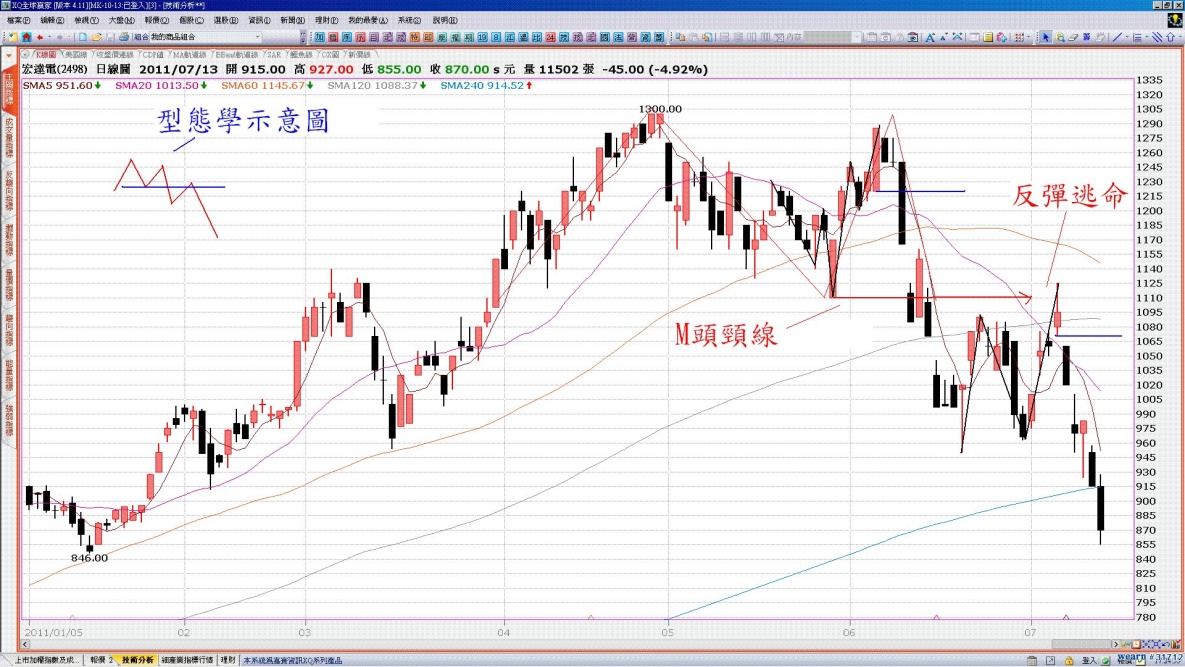Click the home icon in the toolbar
The height and width of the screenshot is (667, 1185).
pyautogui.click(x=26, y=37)
